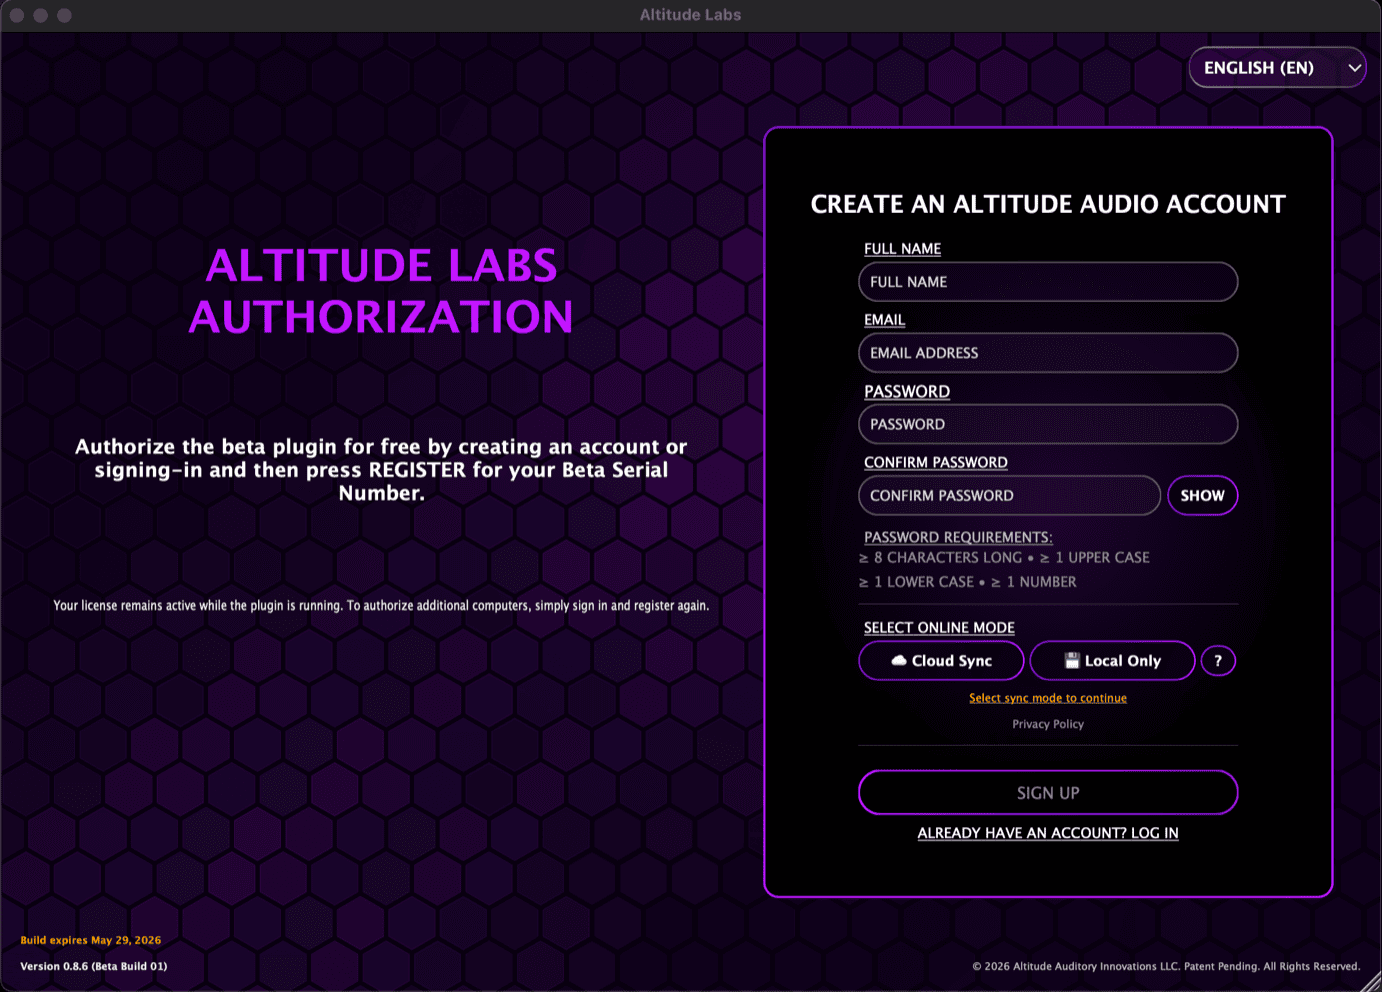Open the ENGLISH (EN) language dropdown

coord(1277,67)
